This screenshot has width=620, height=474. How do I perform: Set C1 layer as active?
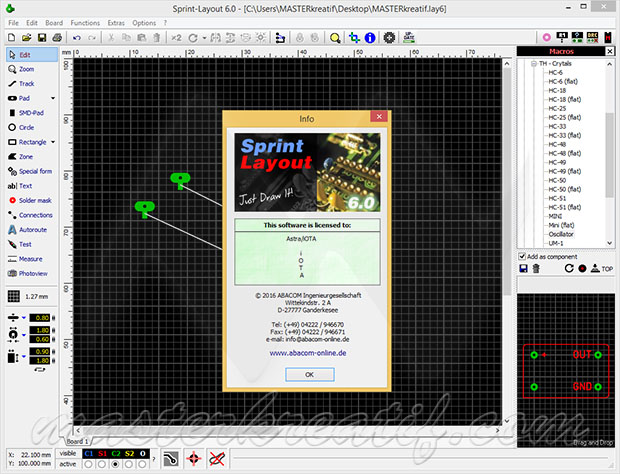89,464
